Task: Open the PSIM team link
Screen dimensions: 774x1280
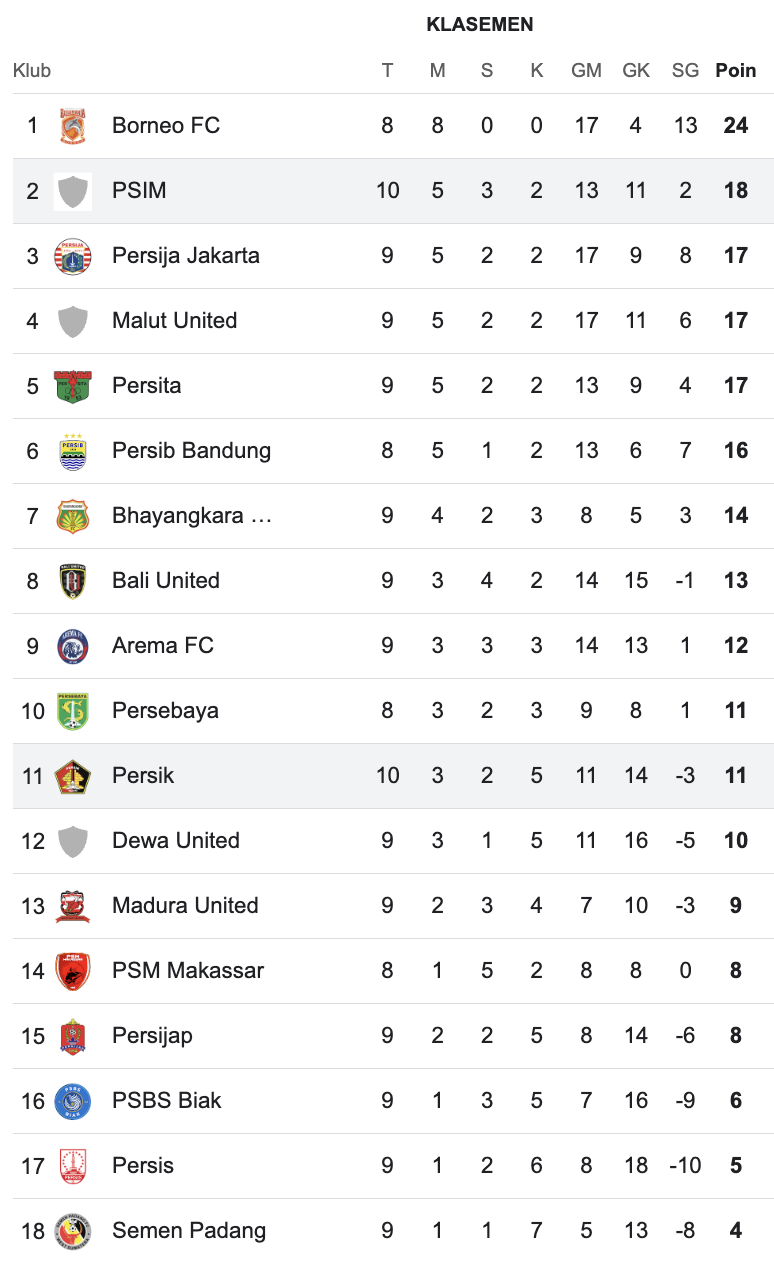Action: pyautogui.click(x=139, y=191)
